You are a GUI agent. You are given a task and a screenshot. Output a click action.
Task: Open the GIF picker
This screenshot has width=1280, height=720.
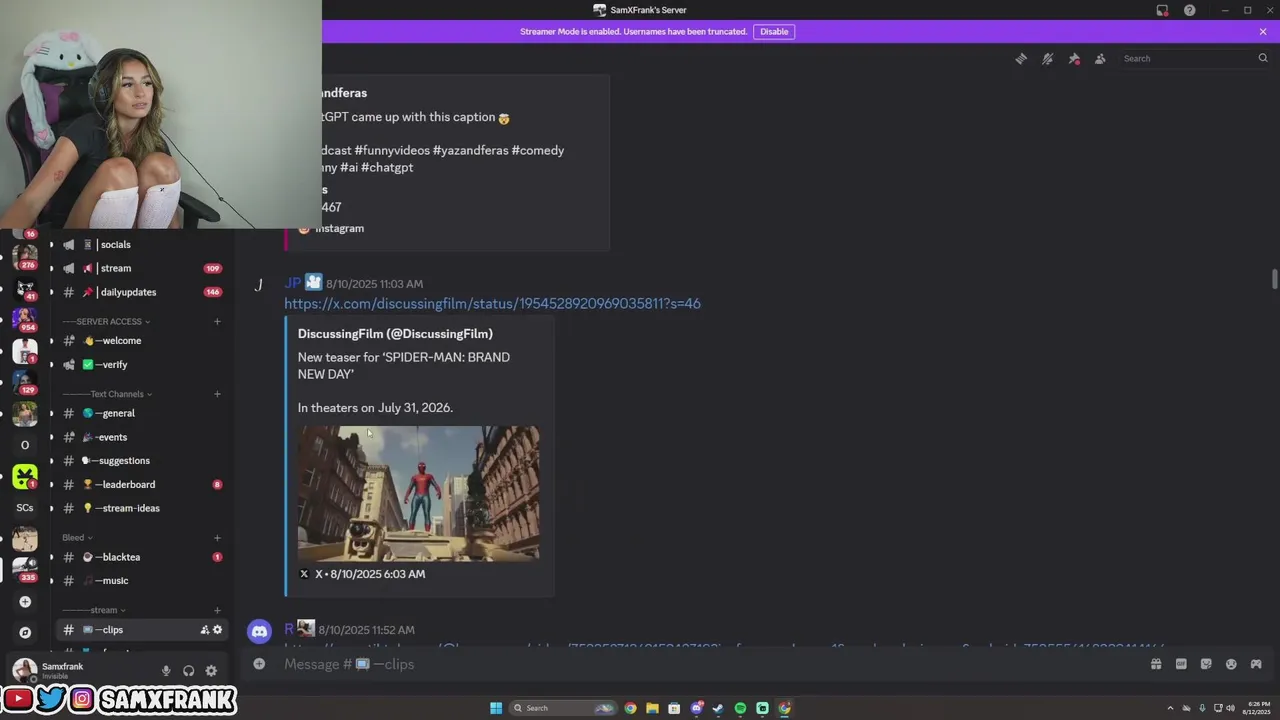coord(1181,664)
